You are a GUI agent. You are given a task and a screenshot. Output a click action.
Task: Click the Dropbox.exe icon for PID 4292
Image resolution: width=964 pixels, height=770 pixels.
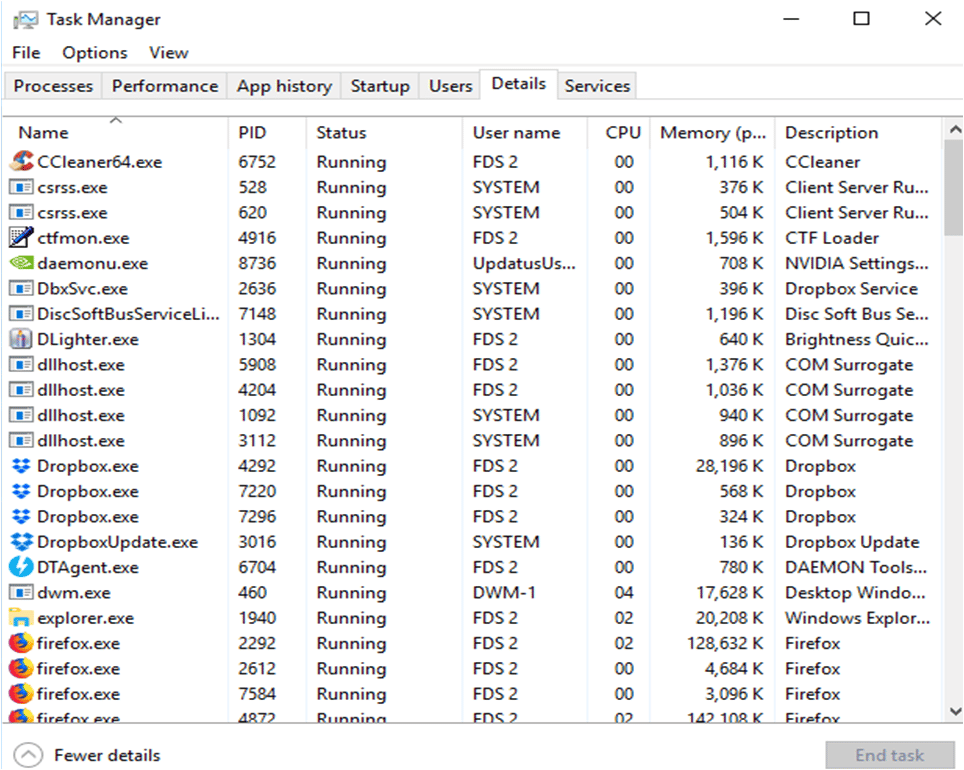tap(22, 466)
